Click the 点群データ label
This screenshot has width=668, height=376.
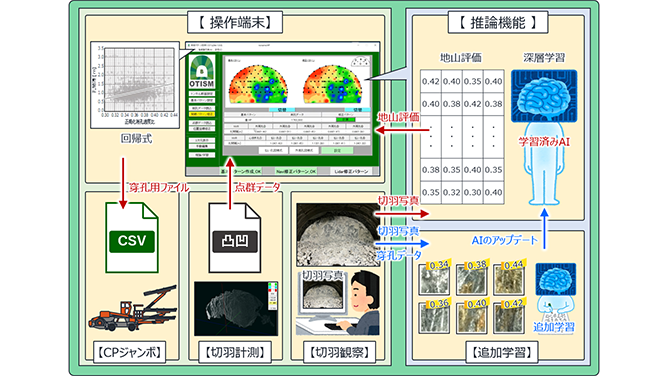coord(257,187)
